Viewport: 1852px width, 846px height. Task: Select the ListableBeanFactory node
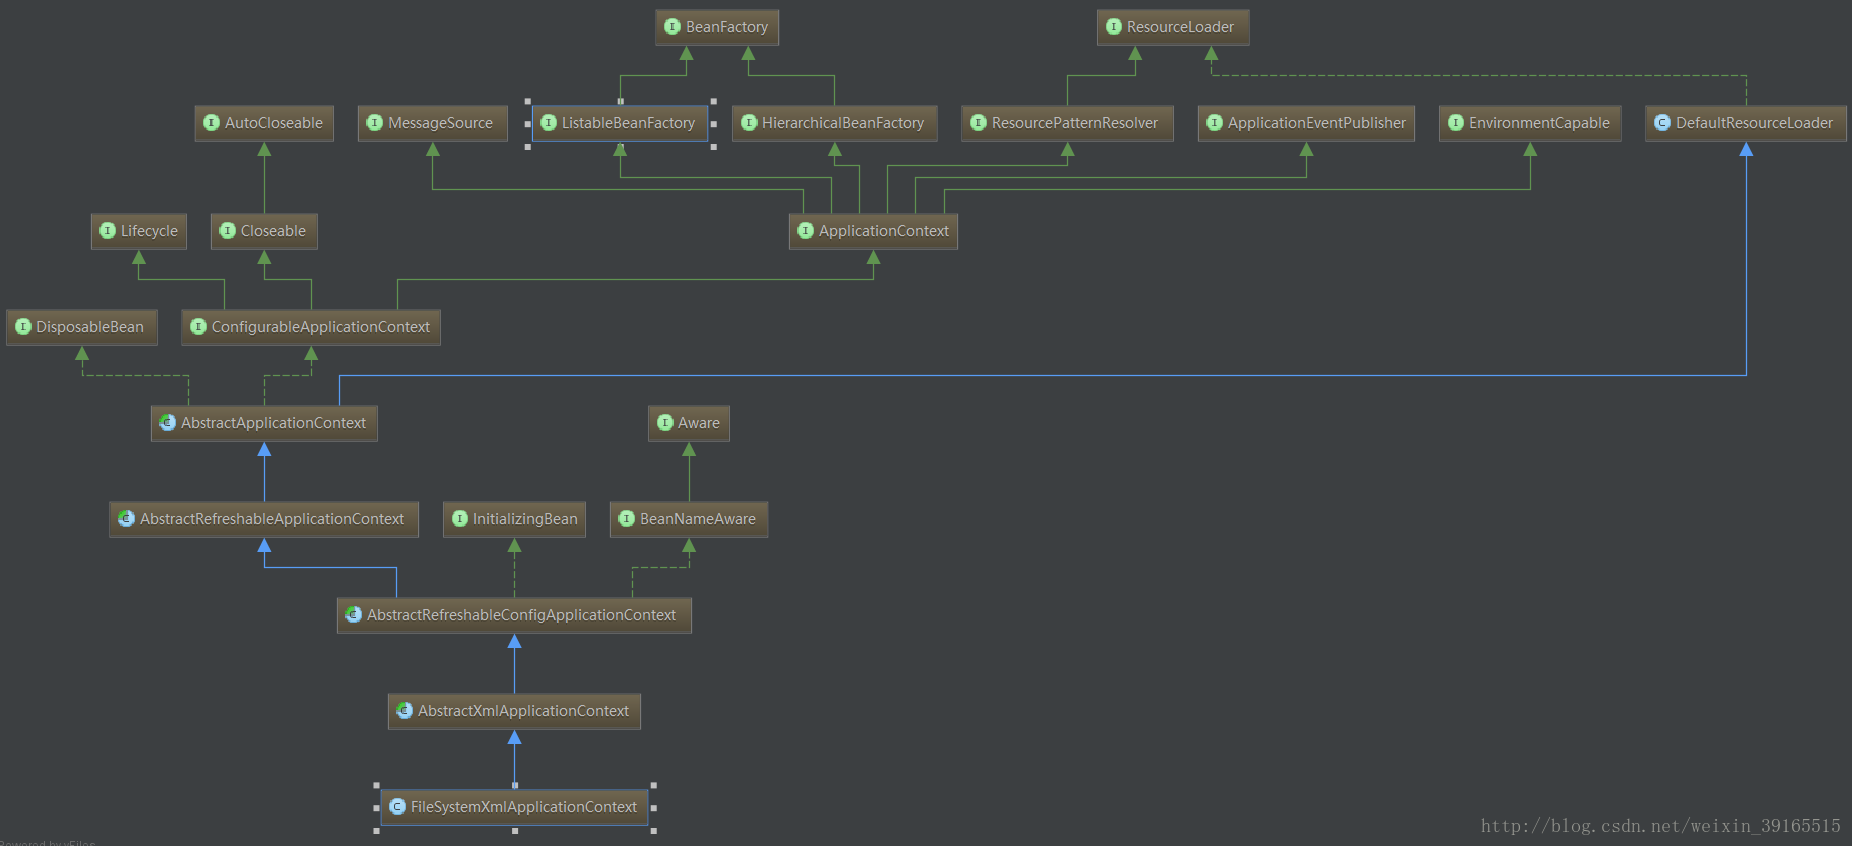620,123
